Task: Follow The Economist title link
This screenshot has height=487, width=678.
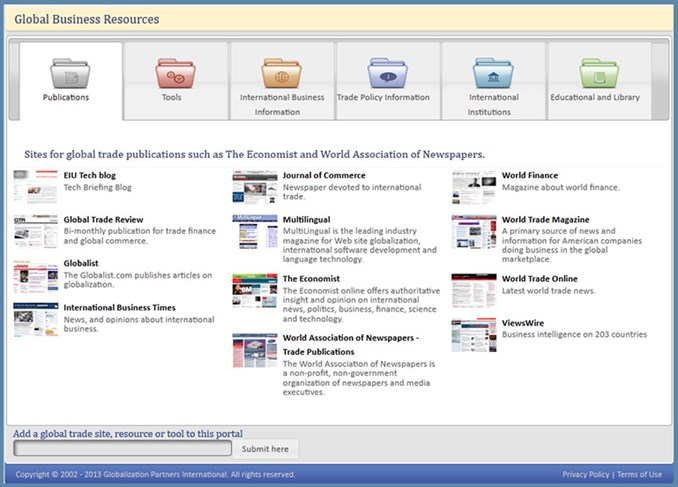Action: [311, 279]
